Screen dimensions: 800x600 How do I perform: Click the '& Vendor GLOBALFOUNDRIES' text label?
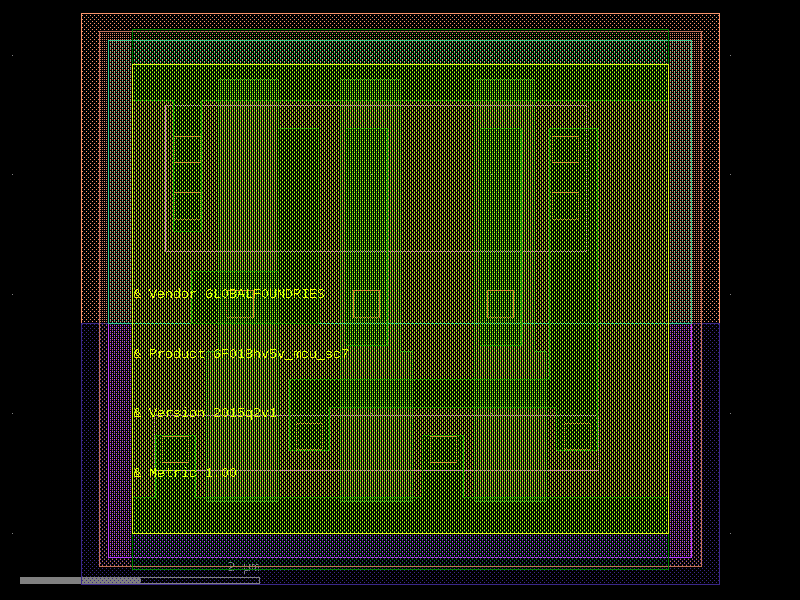point(229,294)
